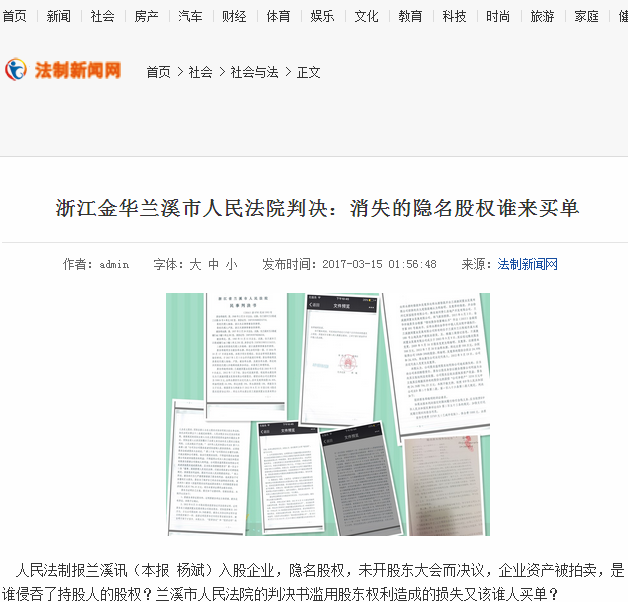Image resolution: width=628 pixels, height=602 pixels.
Task: Click the 首页 breadcrumb link
Action: (x=158, y=72)
